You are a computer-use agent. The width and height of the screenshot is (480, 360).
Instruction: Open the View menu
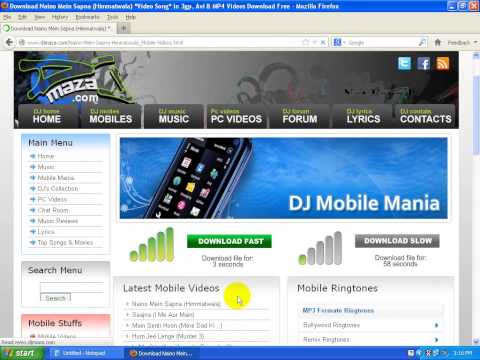[40, 17]
